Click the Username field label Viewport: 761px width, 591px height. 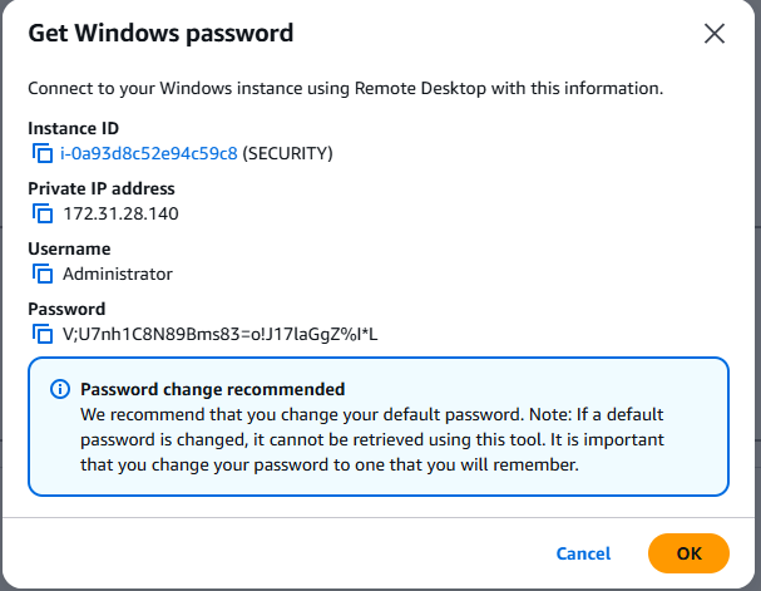(x=69, y=249)
